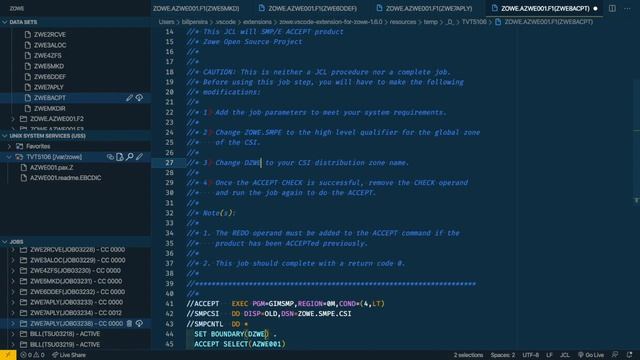Open the editor more actions ellipsis
The width and height of the screenshot is (640, 360).
627,8
